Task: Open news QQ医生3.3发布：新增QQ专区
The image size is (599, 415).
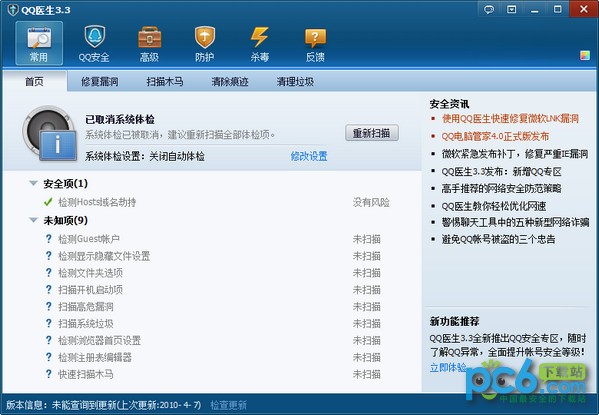Action: pyautogui.click(x=502, y=172)
